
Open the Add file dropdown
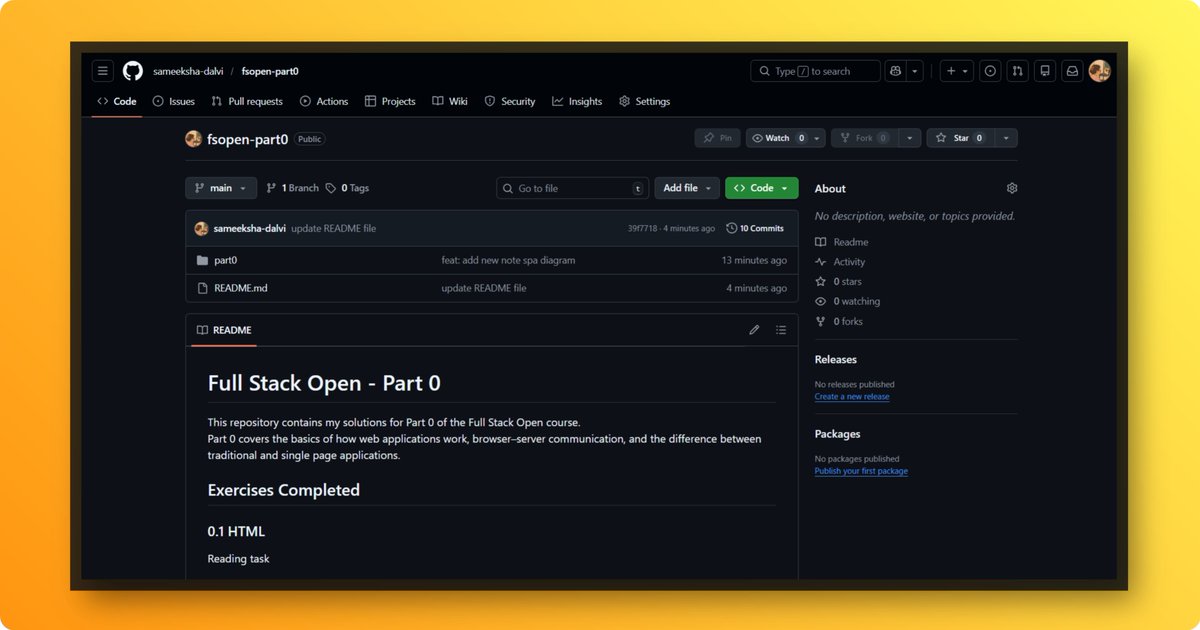[x=687, y=188]
